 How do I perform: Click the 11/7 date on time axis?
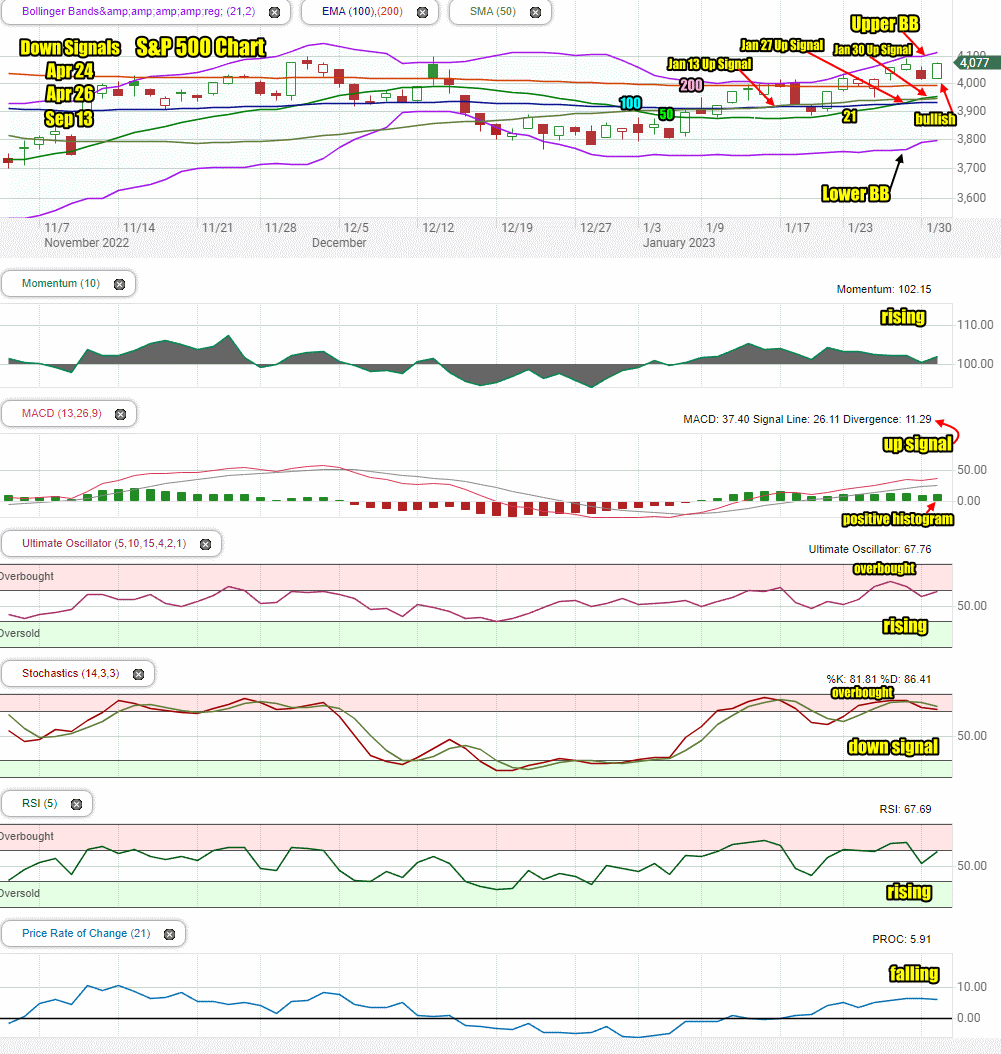[x=57, y=228]
